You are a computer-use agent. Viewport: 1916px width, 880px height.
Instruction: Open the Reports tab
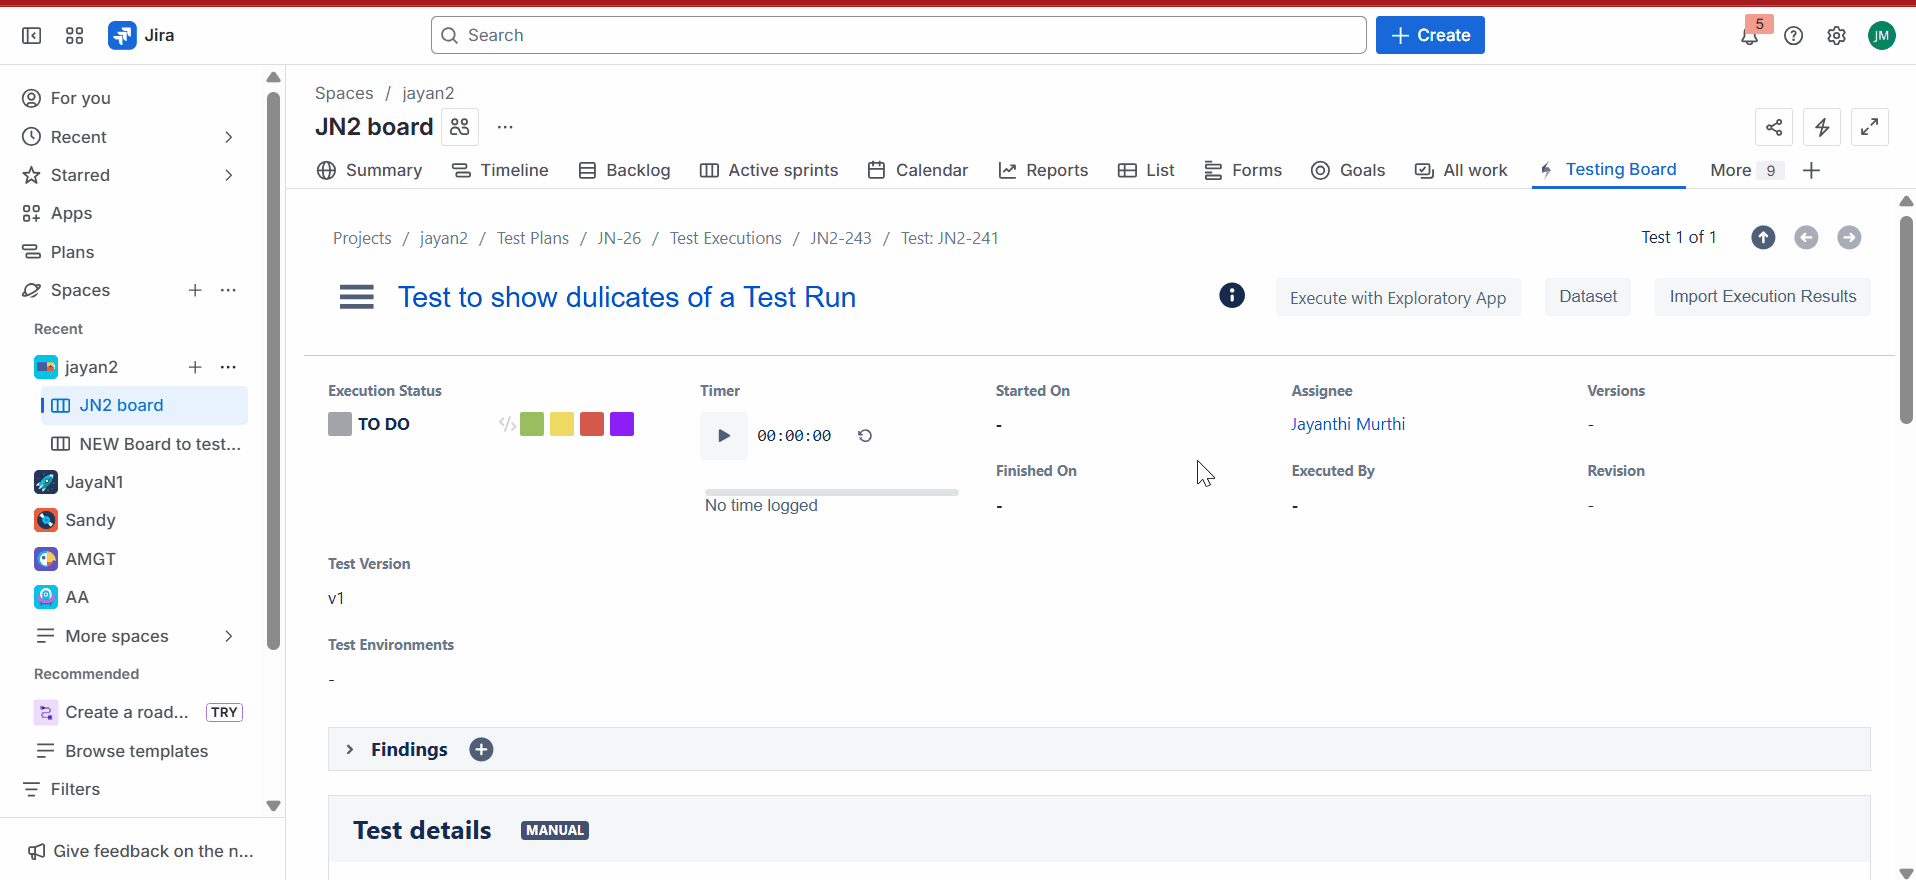coord(1043,170)
